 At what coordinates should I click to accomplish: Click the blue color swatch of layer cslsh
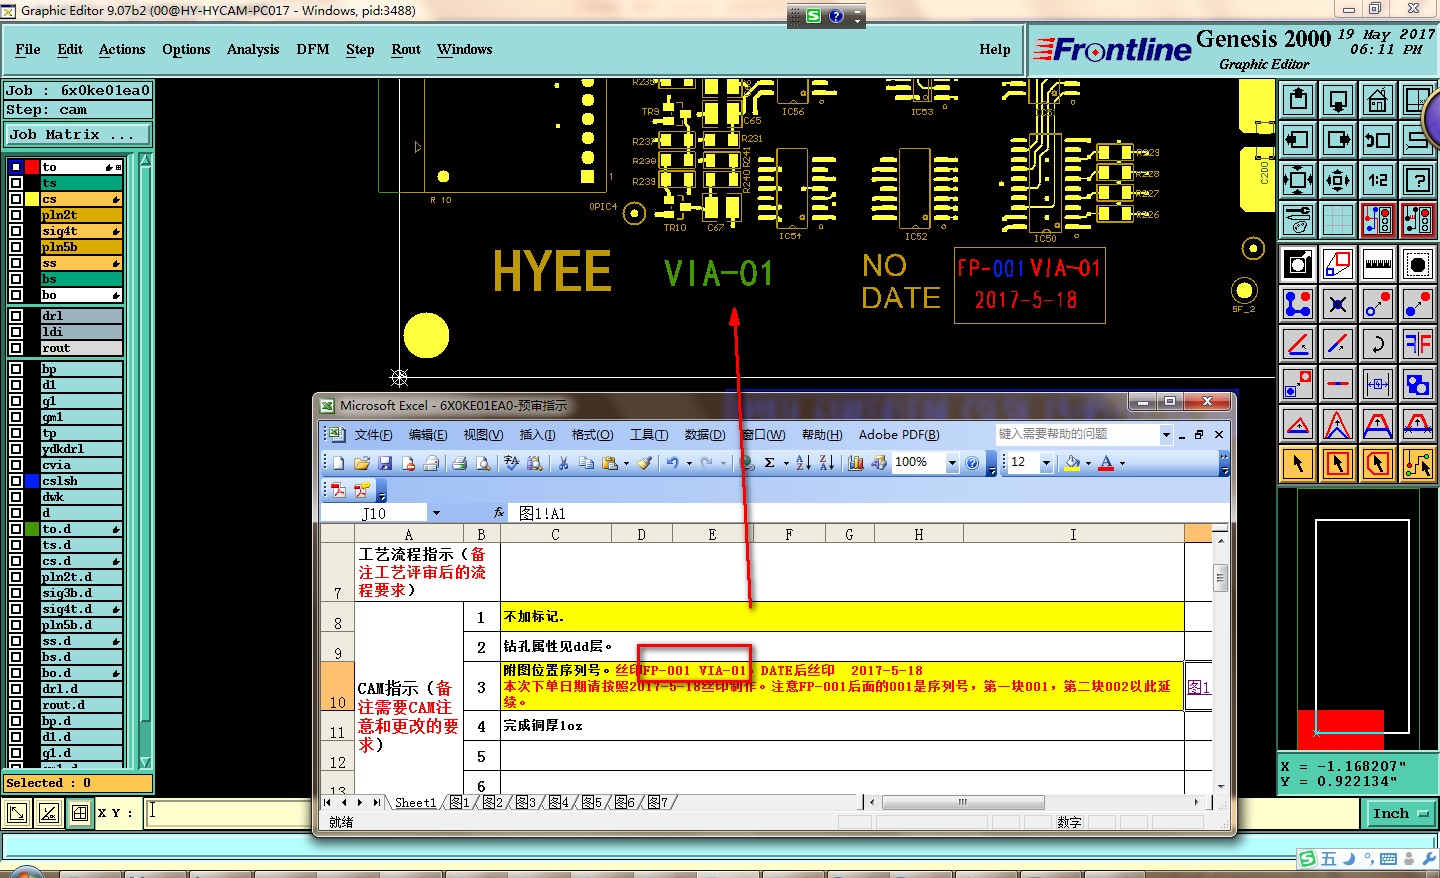click(x=32, y=481)
